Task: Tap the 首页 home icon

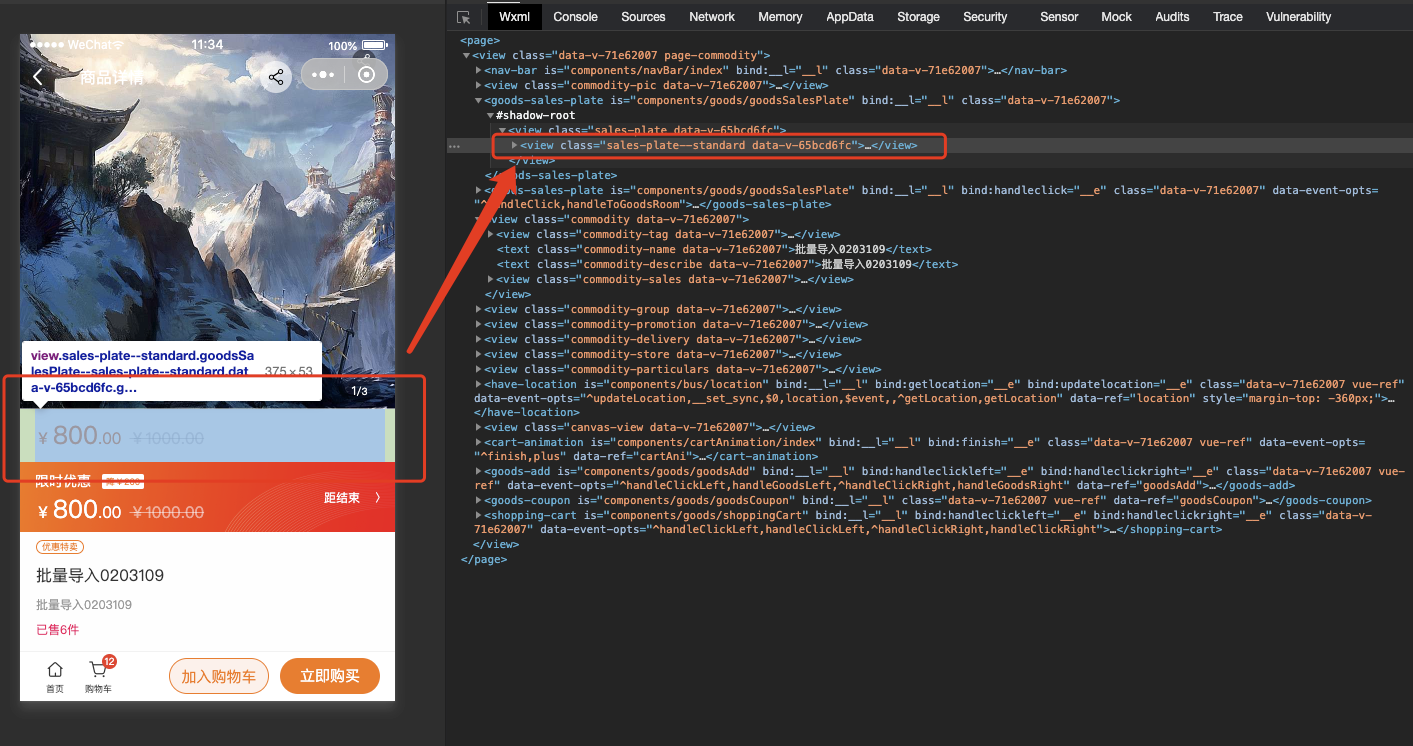Action: coord(55,677)
